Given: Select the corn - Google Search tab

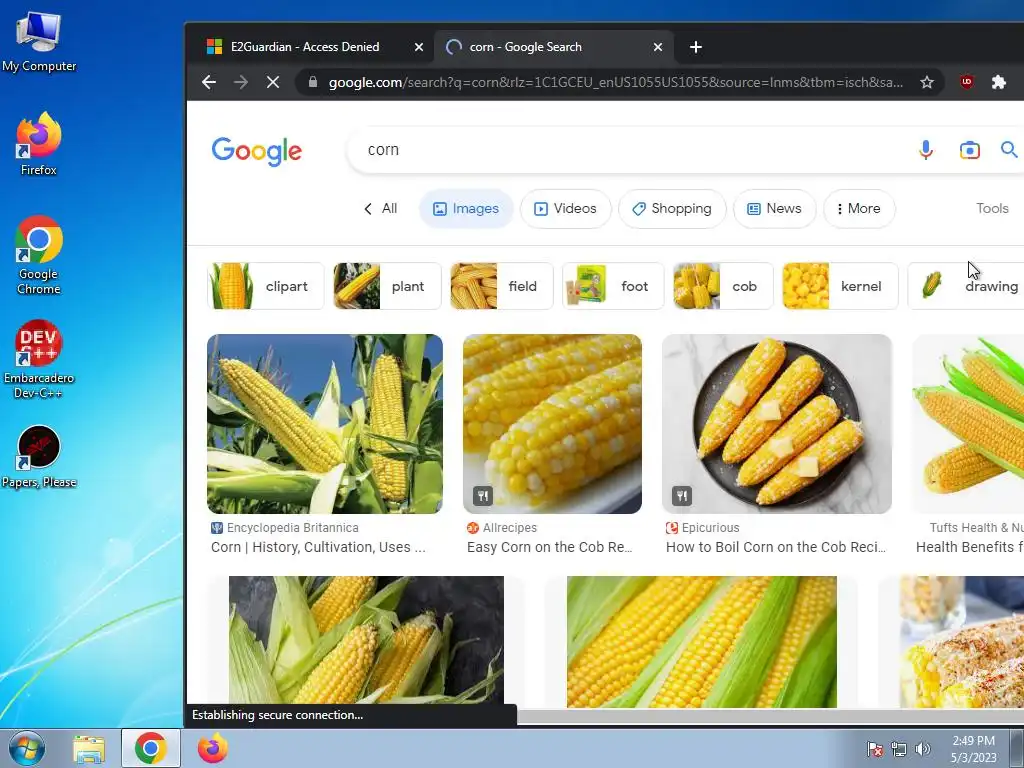Looking at the screenshot, I should click(526, 47).
